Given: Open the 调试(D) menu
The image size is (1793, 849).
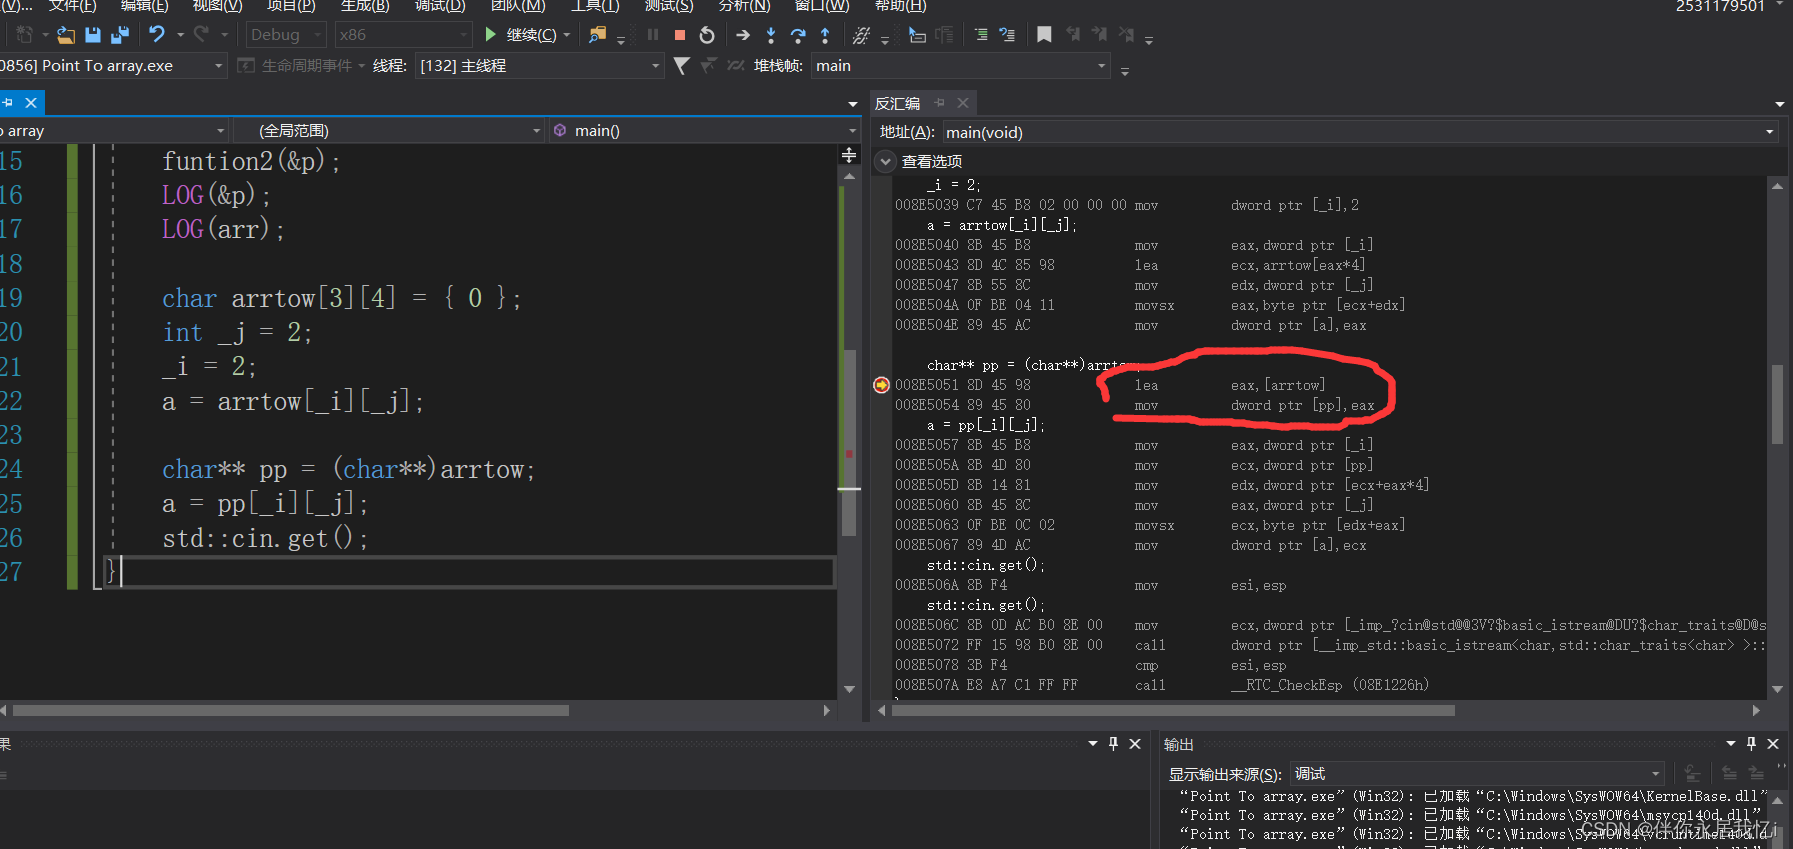Looking at the screenshot, I should [x=440, y=6].
